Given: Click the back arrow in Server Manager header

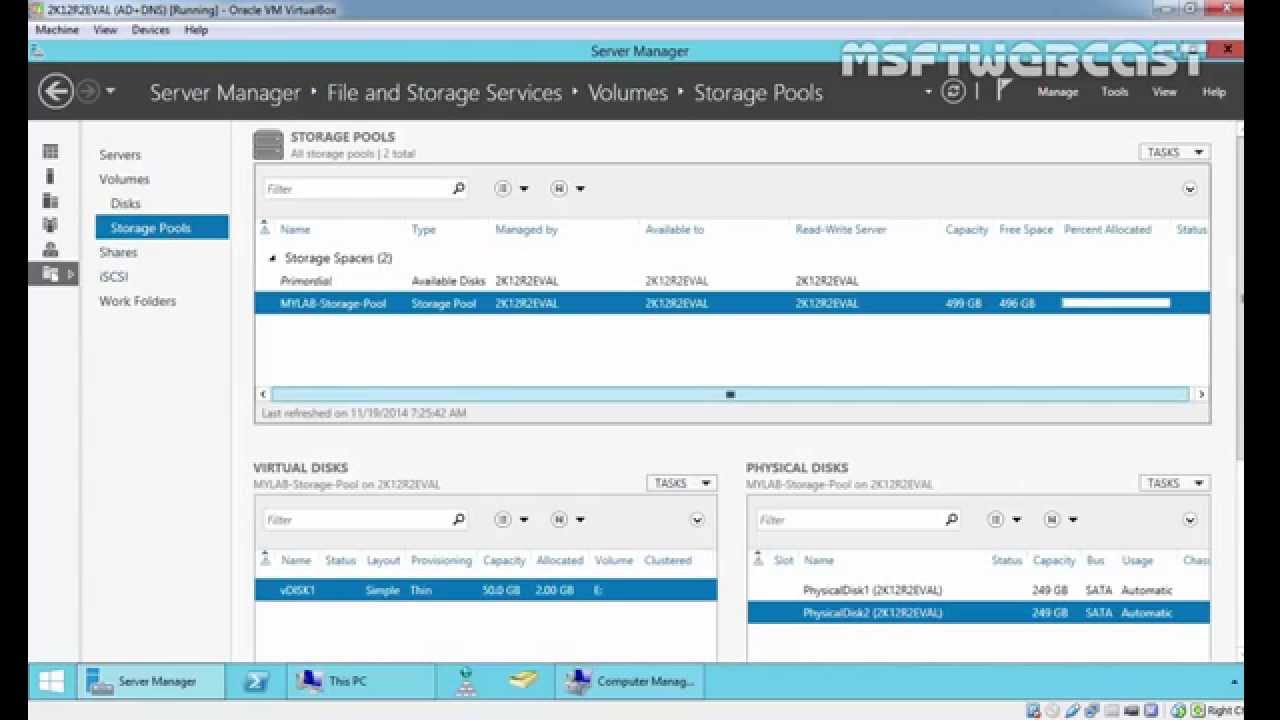Looking at the screenshot, I should tap(56, 92).
